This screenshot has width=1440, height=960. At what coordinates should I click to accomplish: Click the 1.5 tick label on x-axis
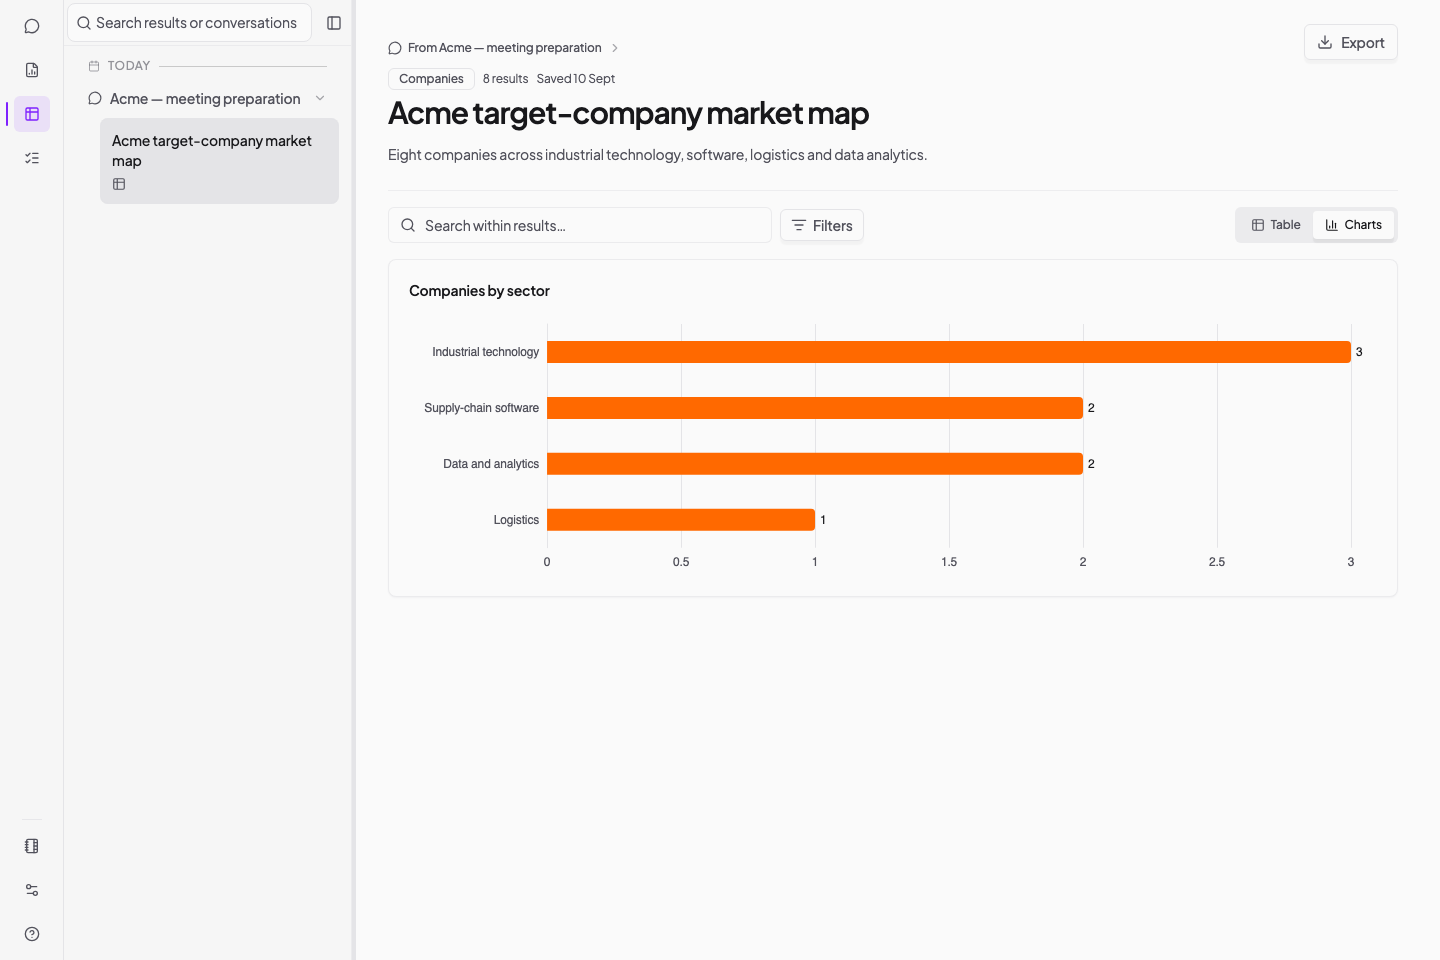tap(949, 562)
